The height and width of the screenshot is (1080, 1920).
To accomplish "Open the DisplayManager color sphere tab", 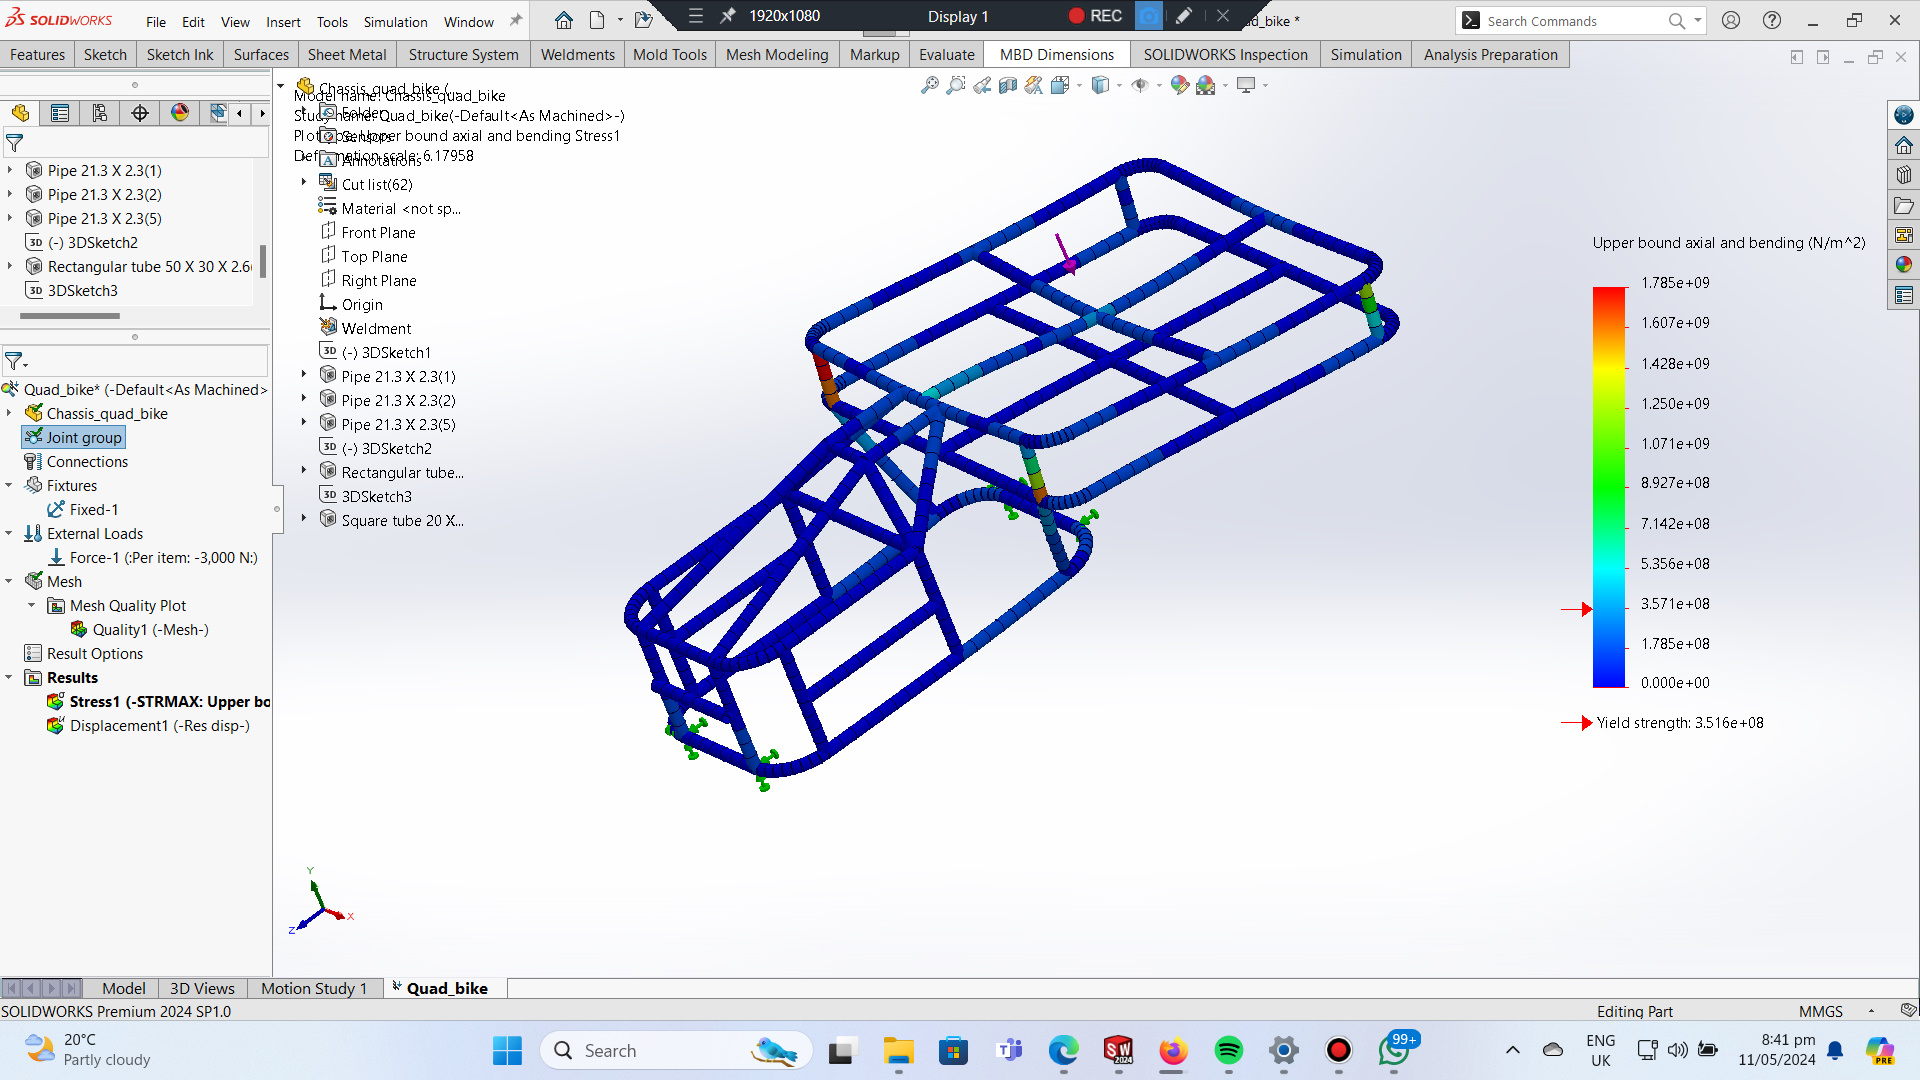I will pyautogui.click(x=180, y=113).
